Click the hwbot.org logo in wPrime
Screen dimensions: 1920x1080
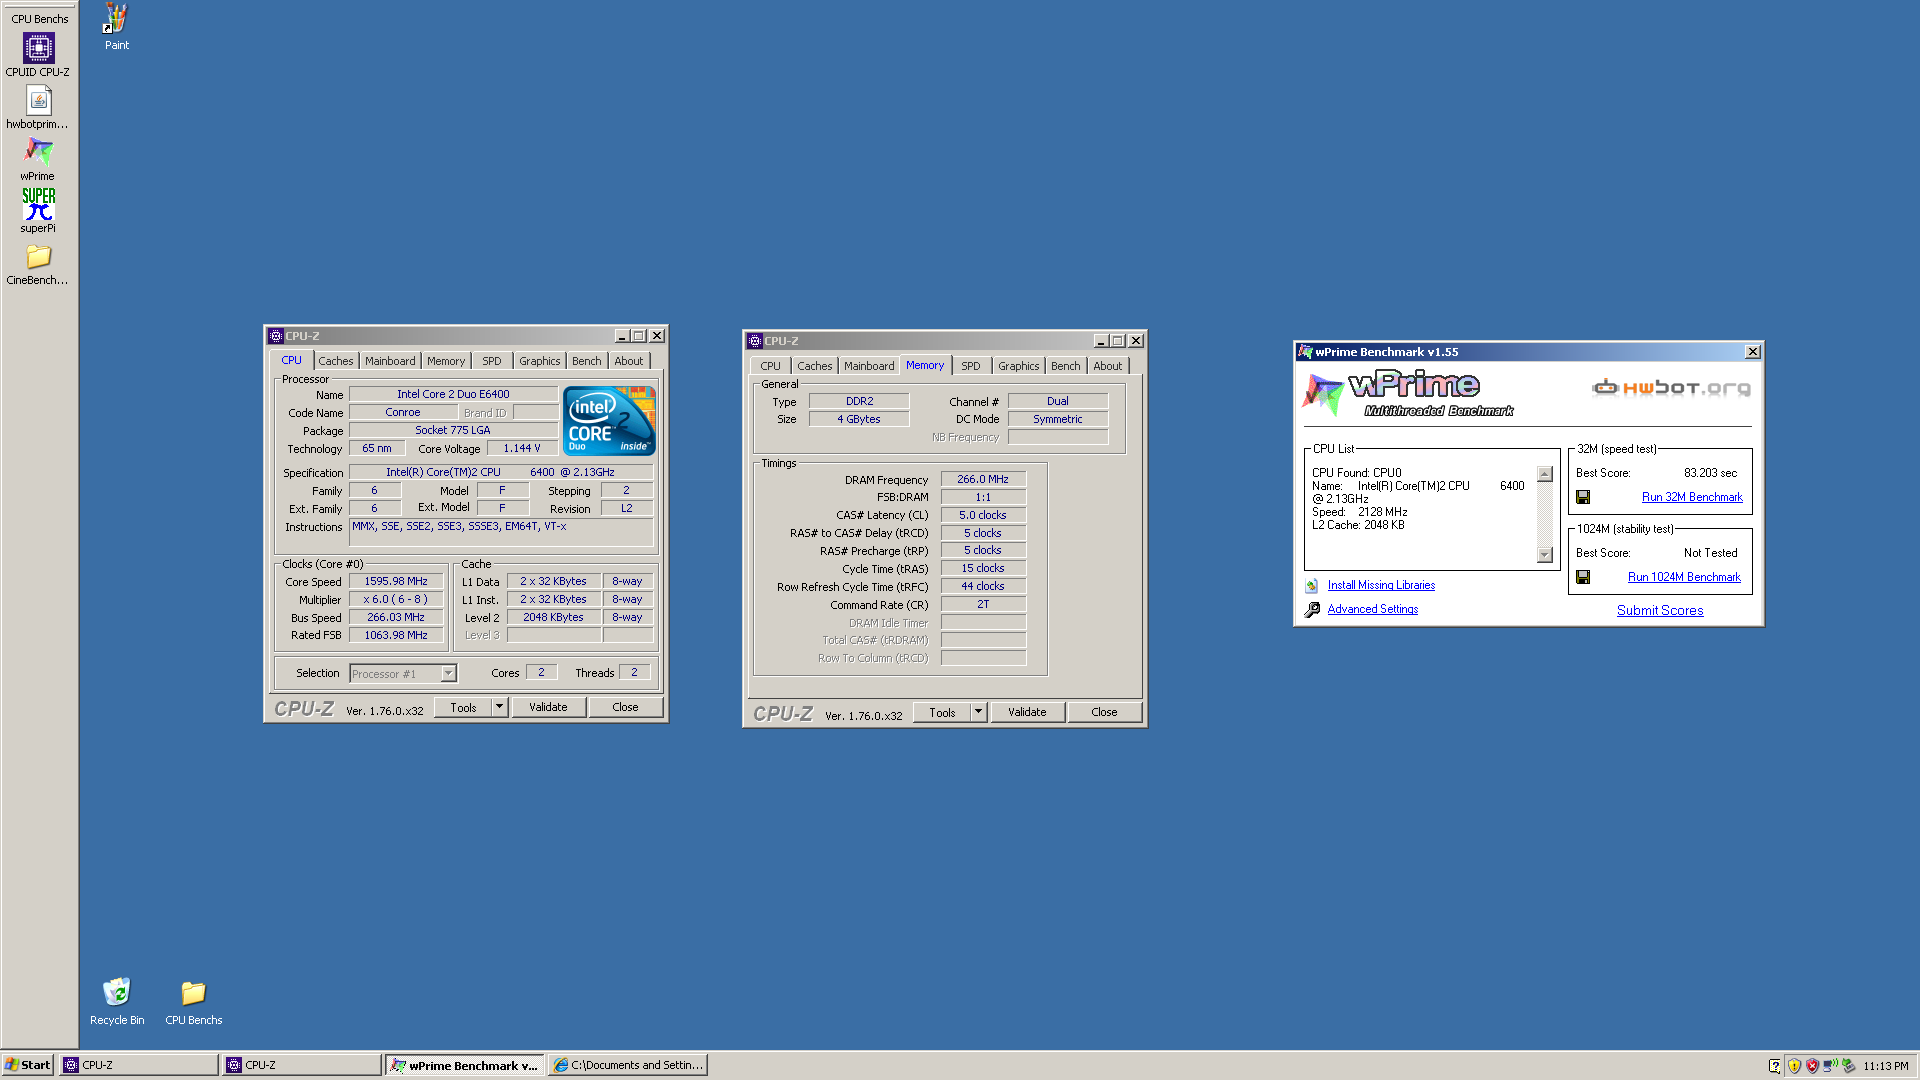pyautogui.click(x=1671, y=388)
